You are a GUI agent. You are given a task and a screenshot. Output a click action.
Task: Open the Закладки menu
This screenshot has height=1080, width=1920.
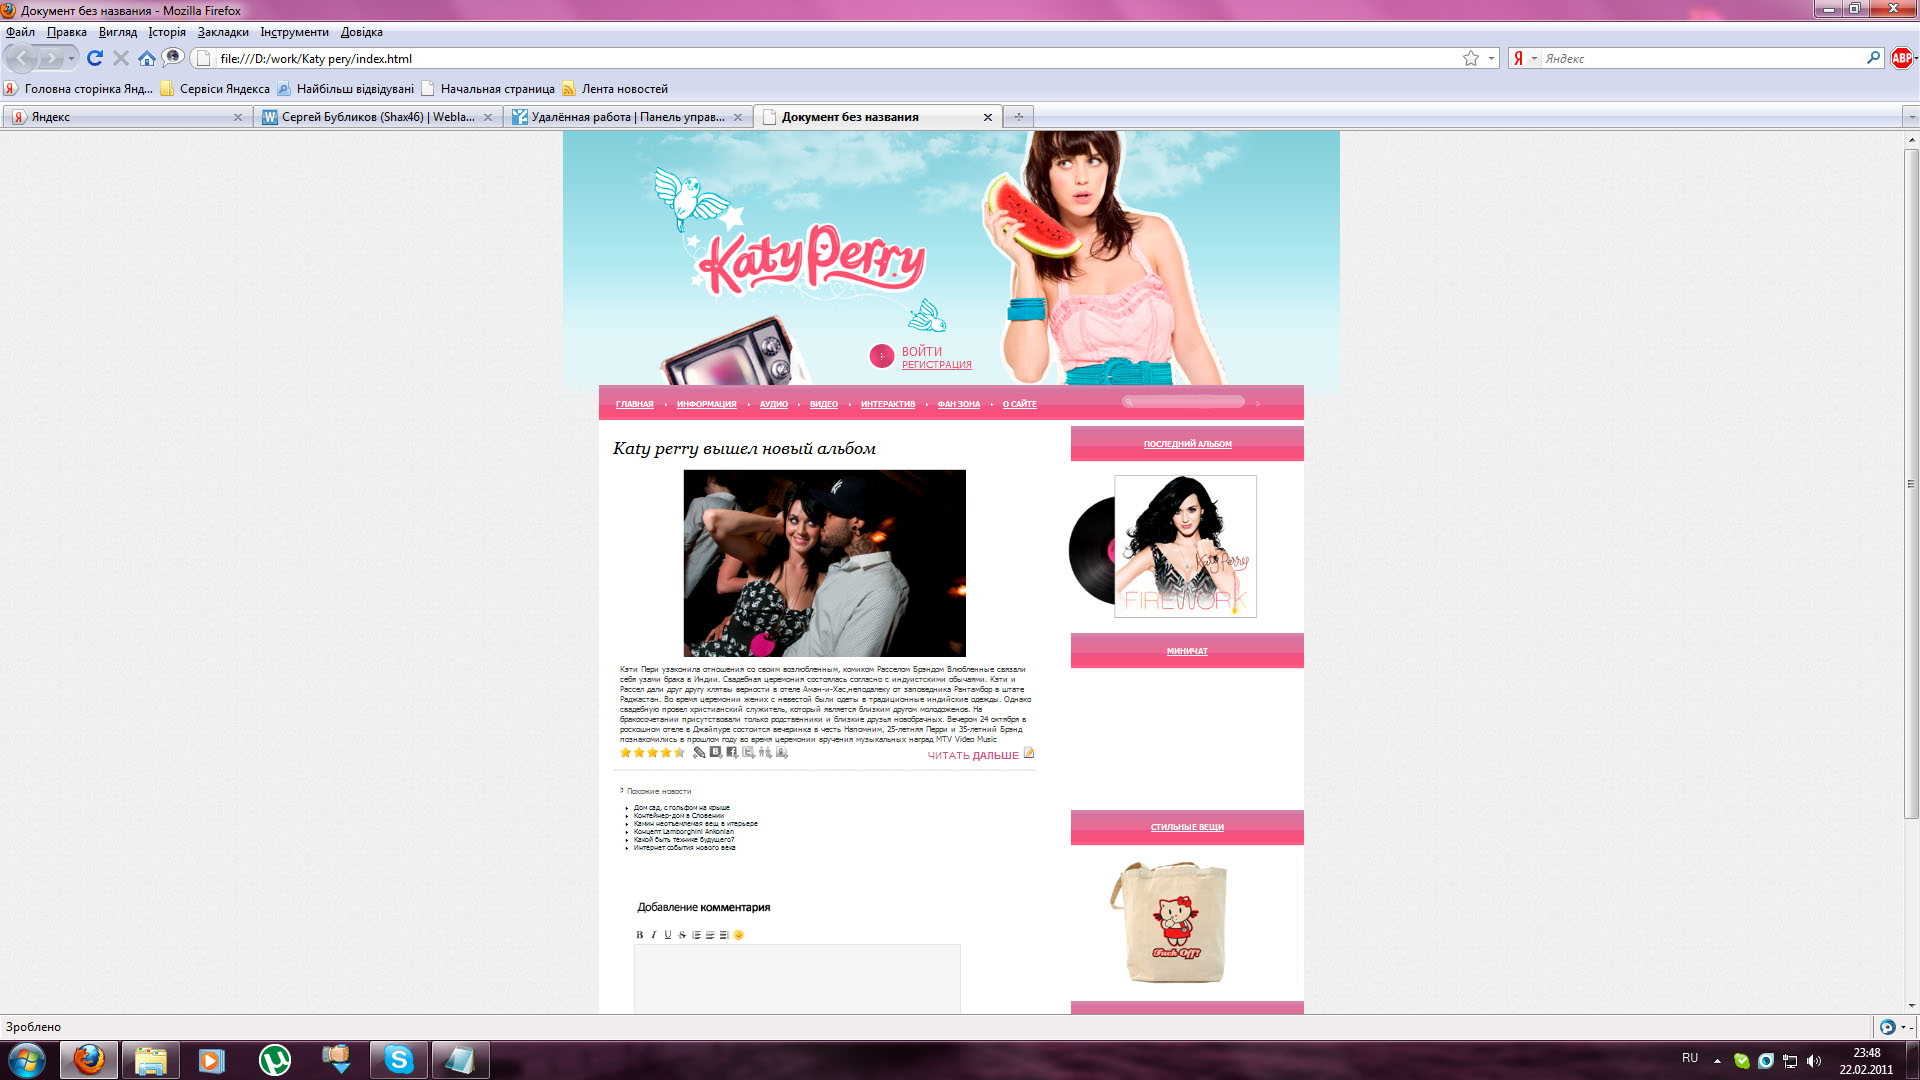pos(223,32)
